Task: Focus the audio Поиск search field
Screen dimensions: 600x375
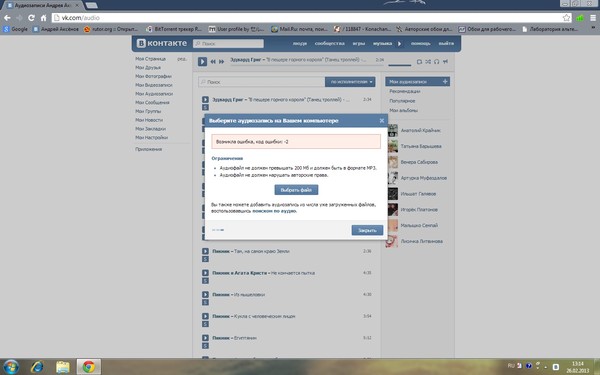Action: click(262, 82)
